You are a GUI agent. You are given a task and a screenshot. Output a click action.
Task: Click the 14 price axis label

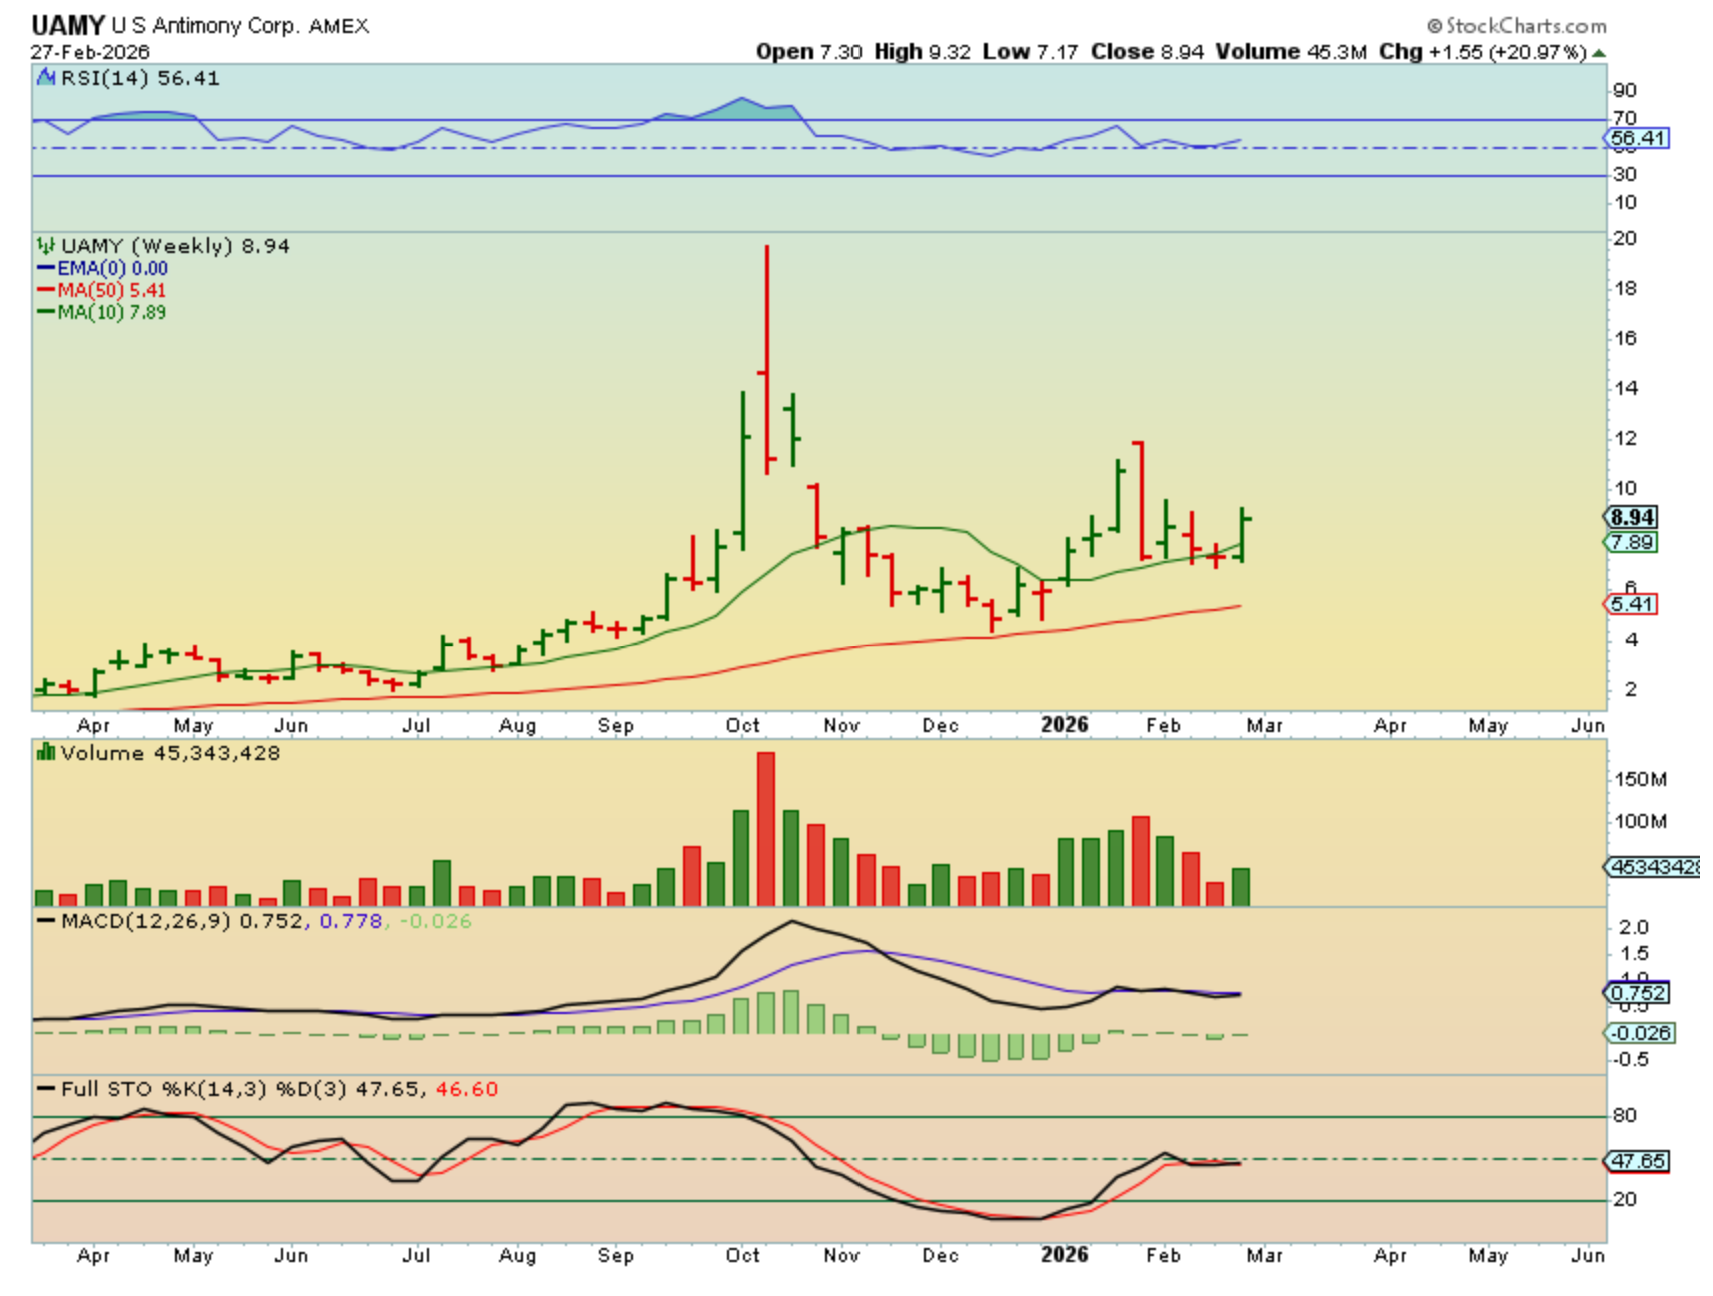[x=1625, y=388]
